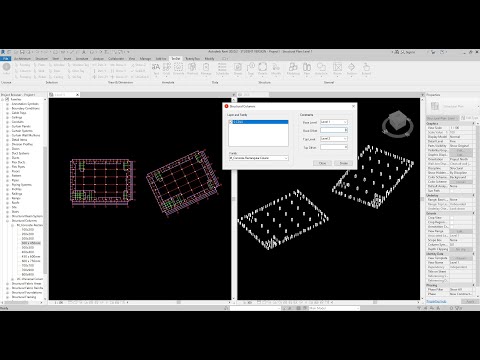Click Apply in the Properties panel
Screen dimensions: 480x360
pos(470,301)
